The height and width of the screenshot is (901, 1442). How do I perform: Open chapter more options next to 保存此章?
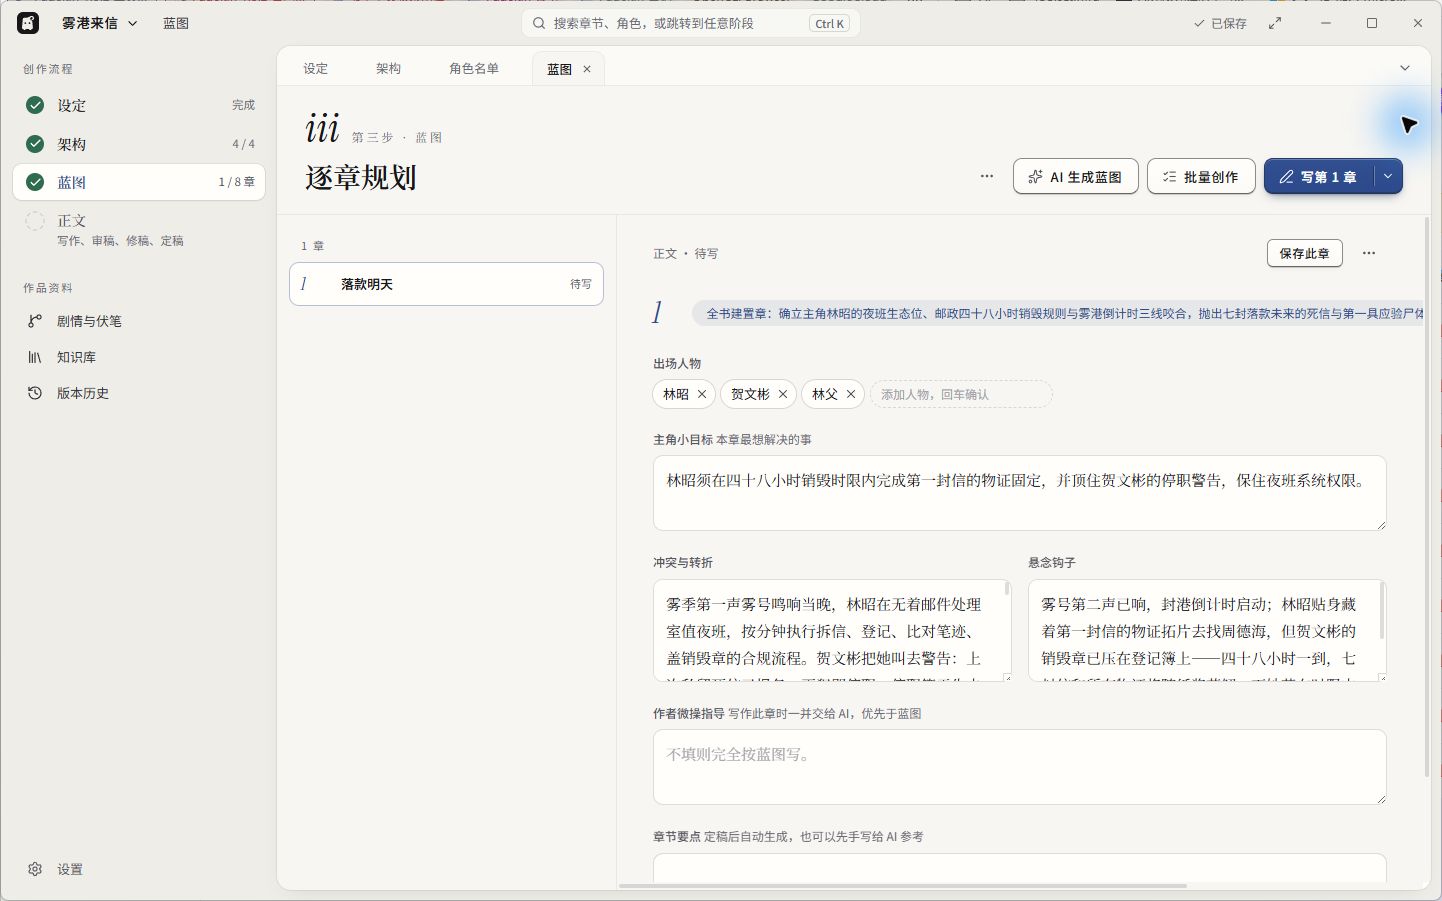click(x=1369, y=253)
